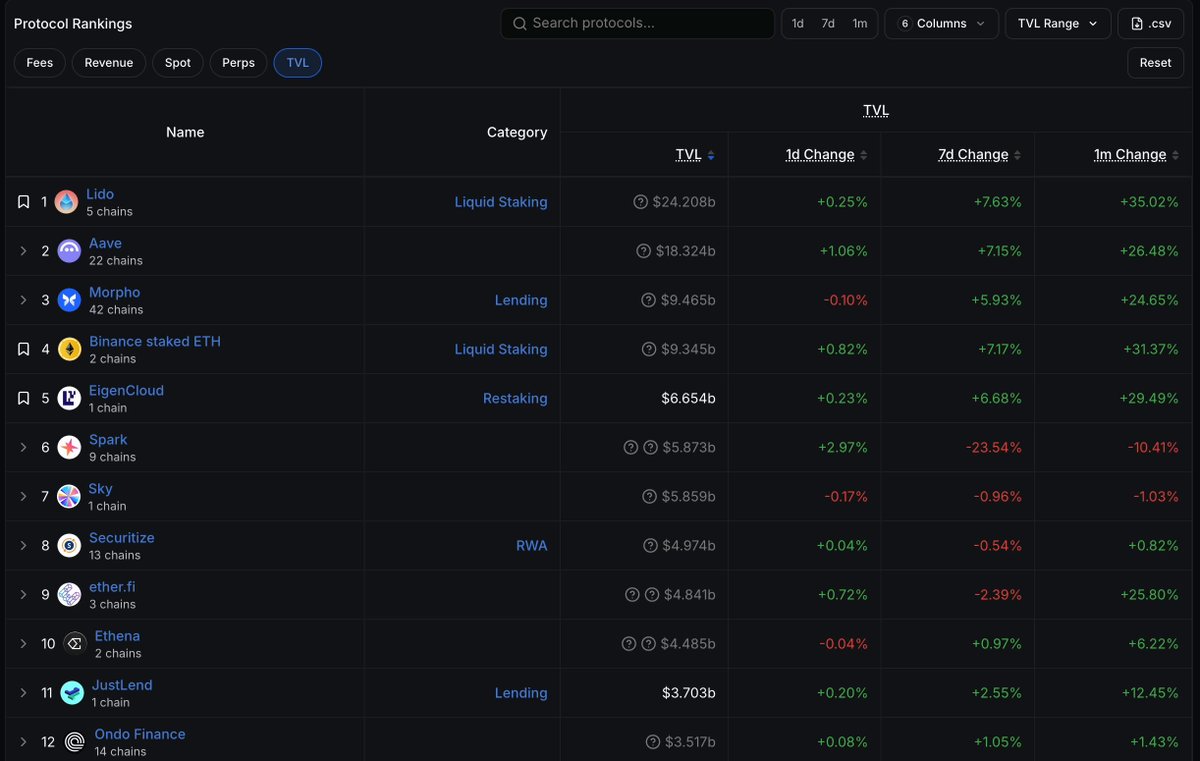Click the bookmark icon on the Lido row
The height and width of the screenshot is (761, 1200).
pyautogui.click(x=24, y=202)
